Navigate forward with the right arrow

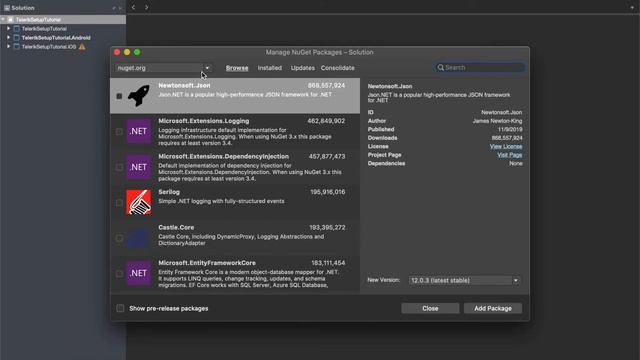(147, 7)
